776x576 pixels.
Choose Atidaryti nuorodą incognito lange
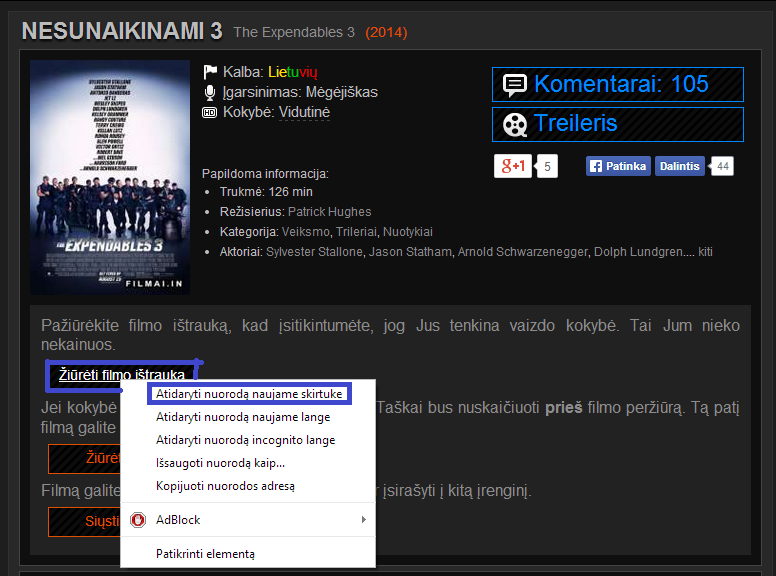pyautogui.click(x=248, y=440)
